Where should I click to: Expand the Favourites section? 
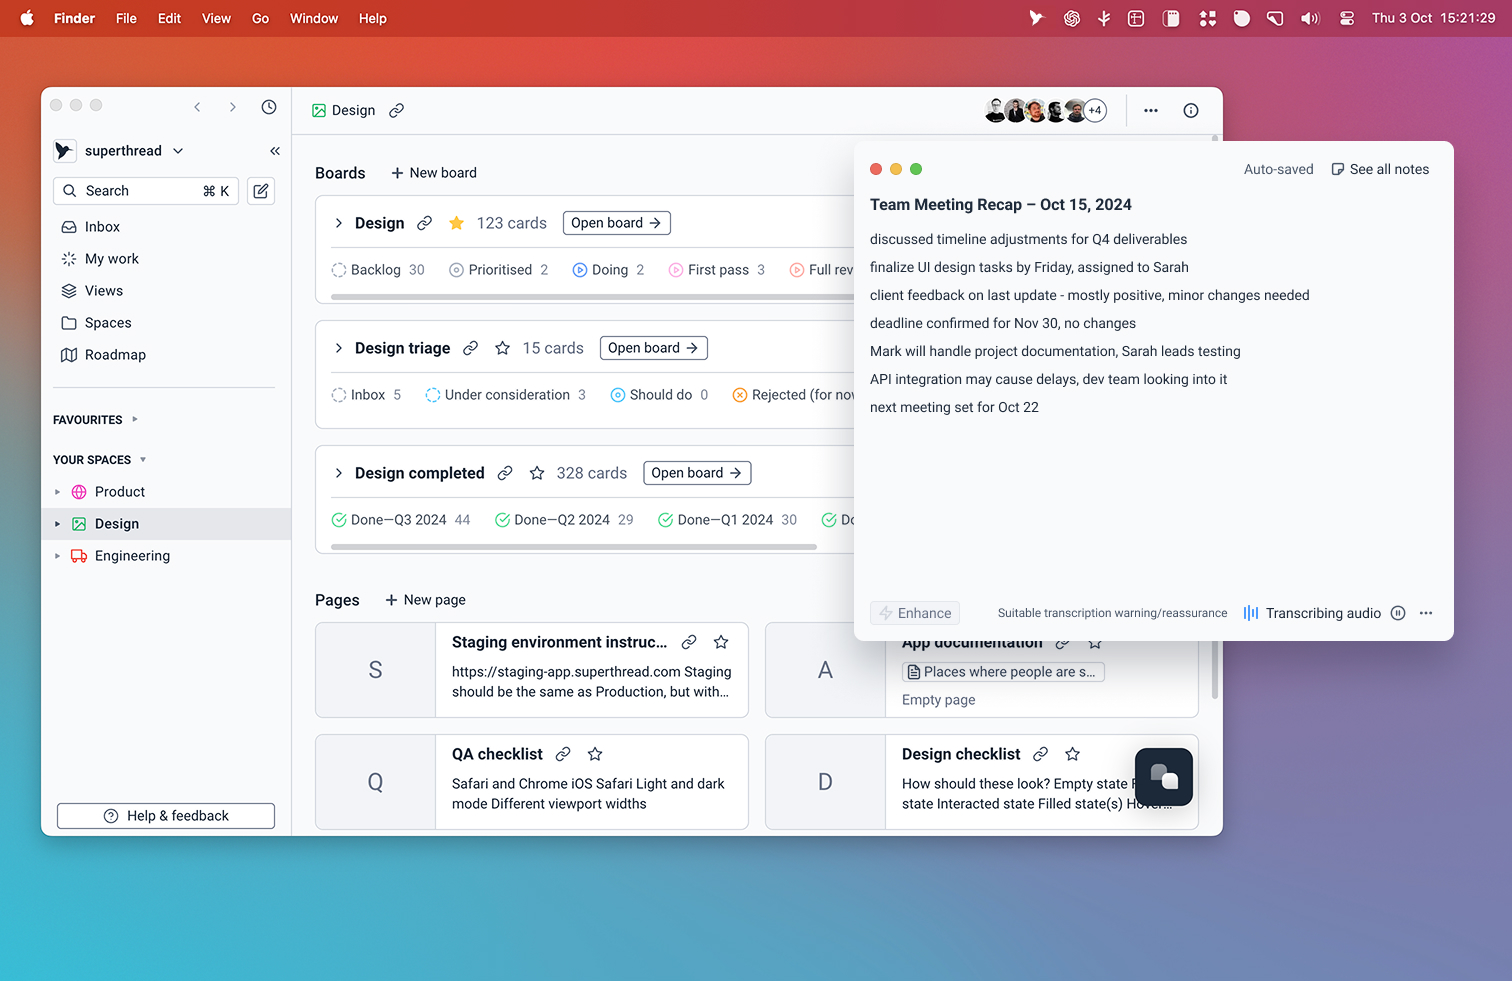pos(135,420)
